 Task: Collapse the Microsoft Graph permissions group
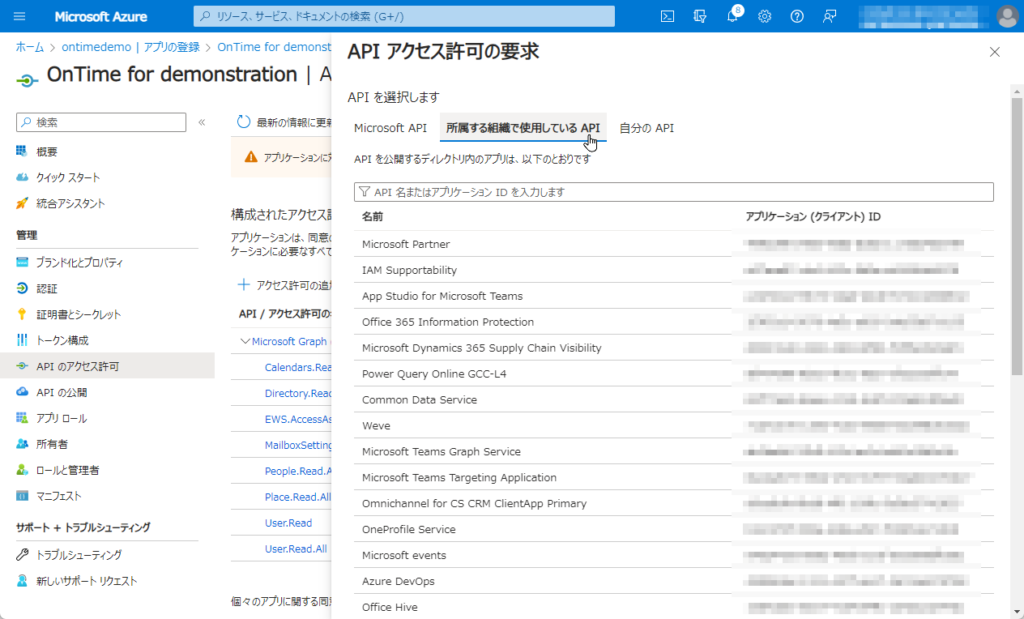[x=245, y=341]
